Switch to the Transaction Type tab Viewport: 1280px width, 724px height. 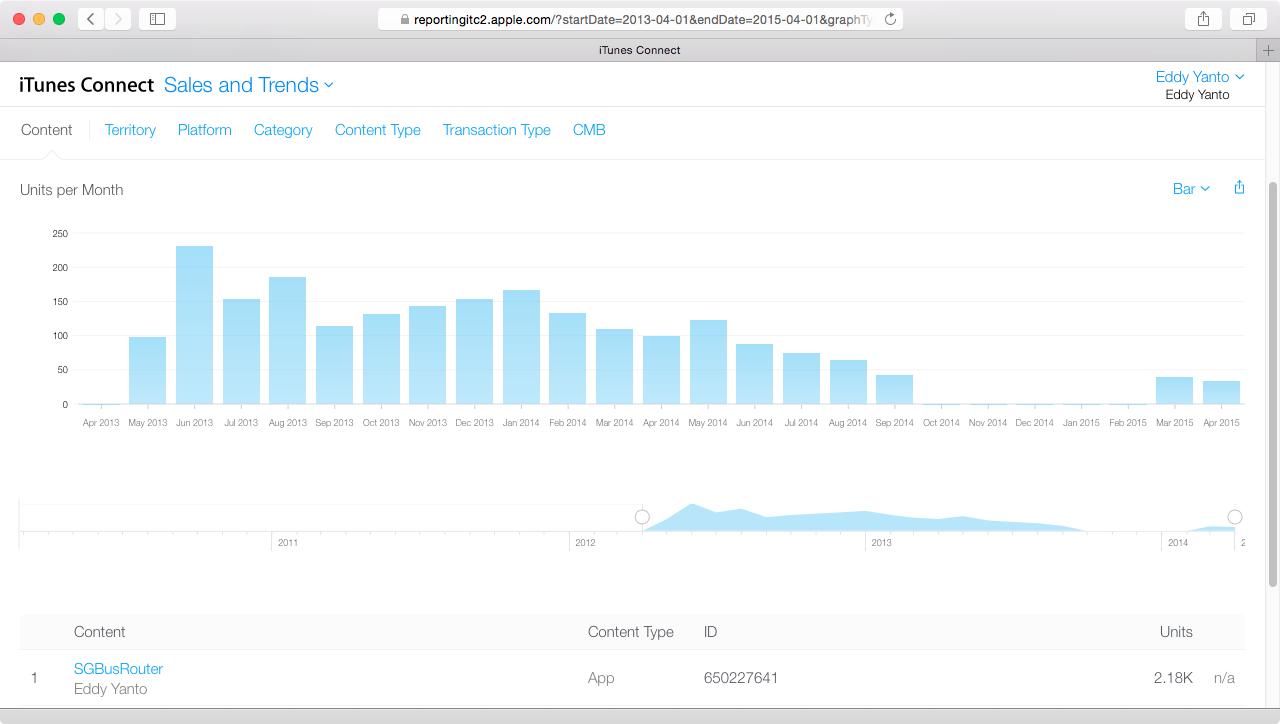click(x=497, y=130)
